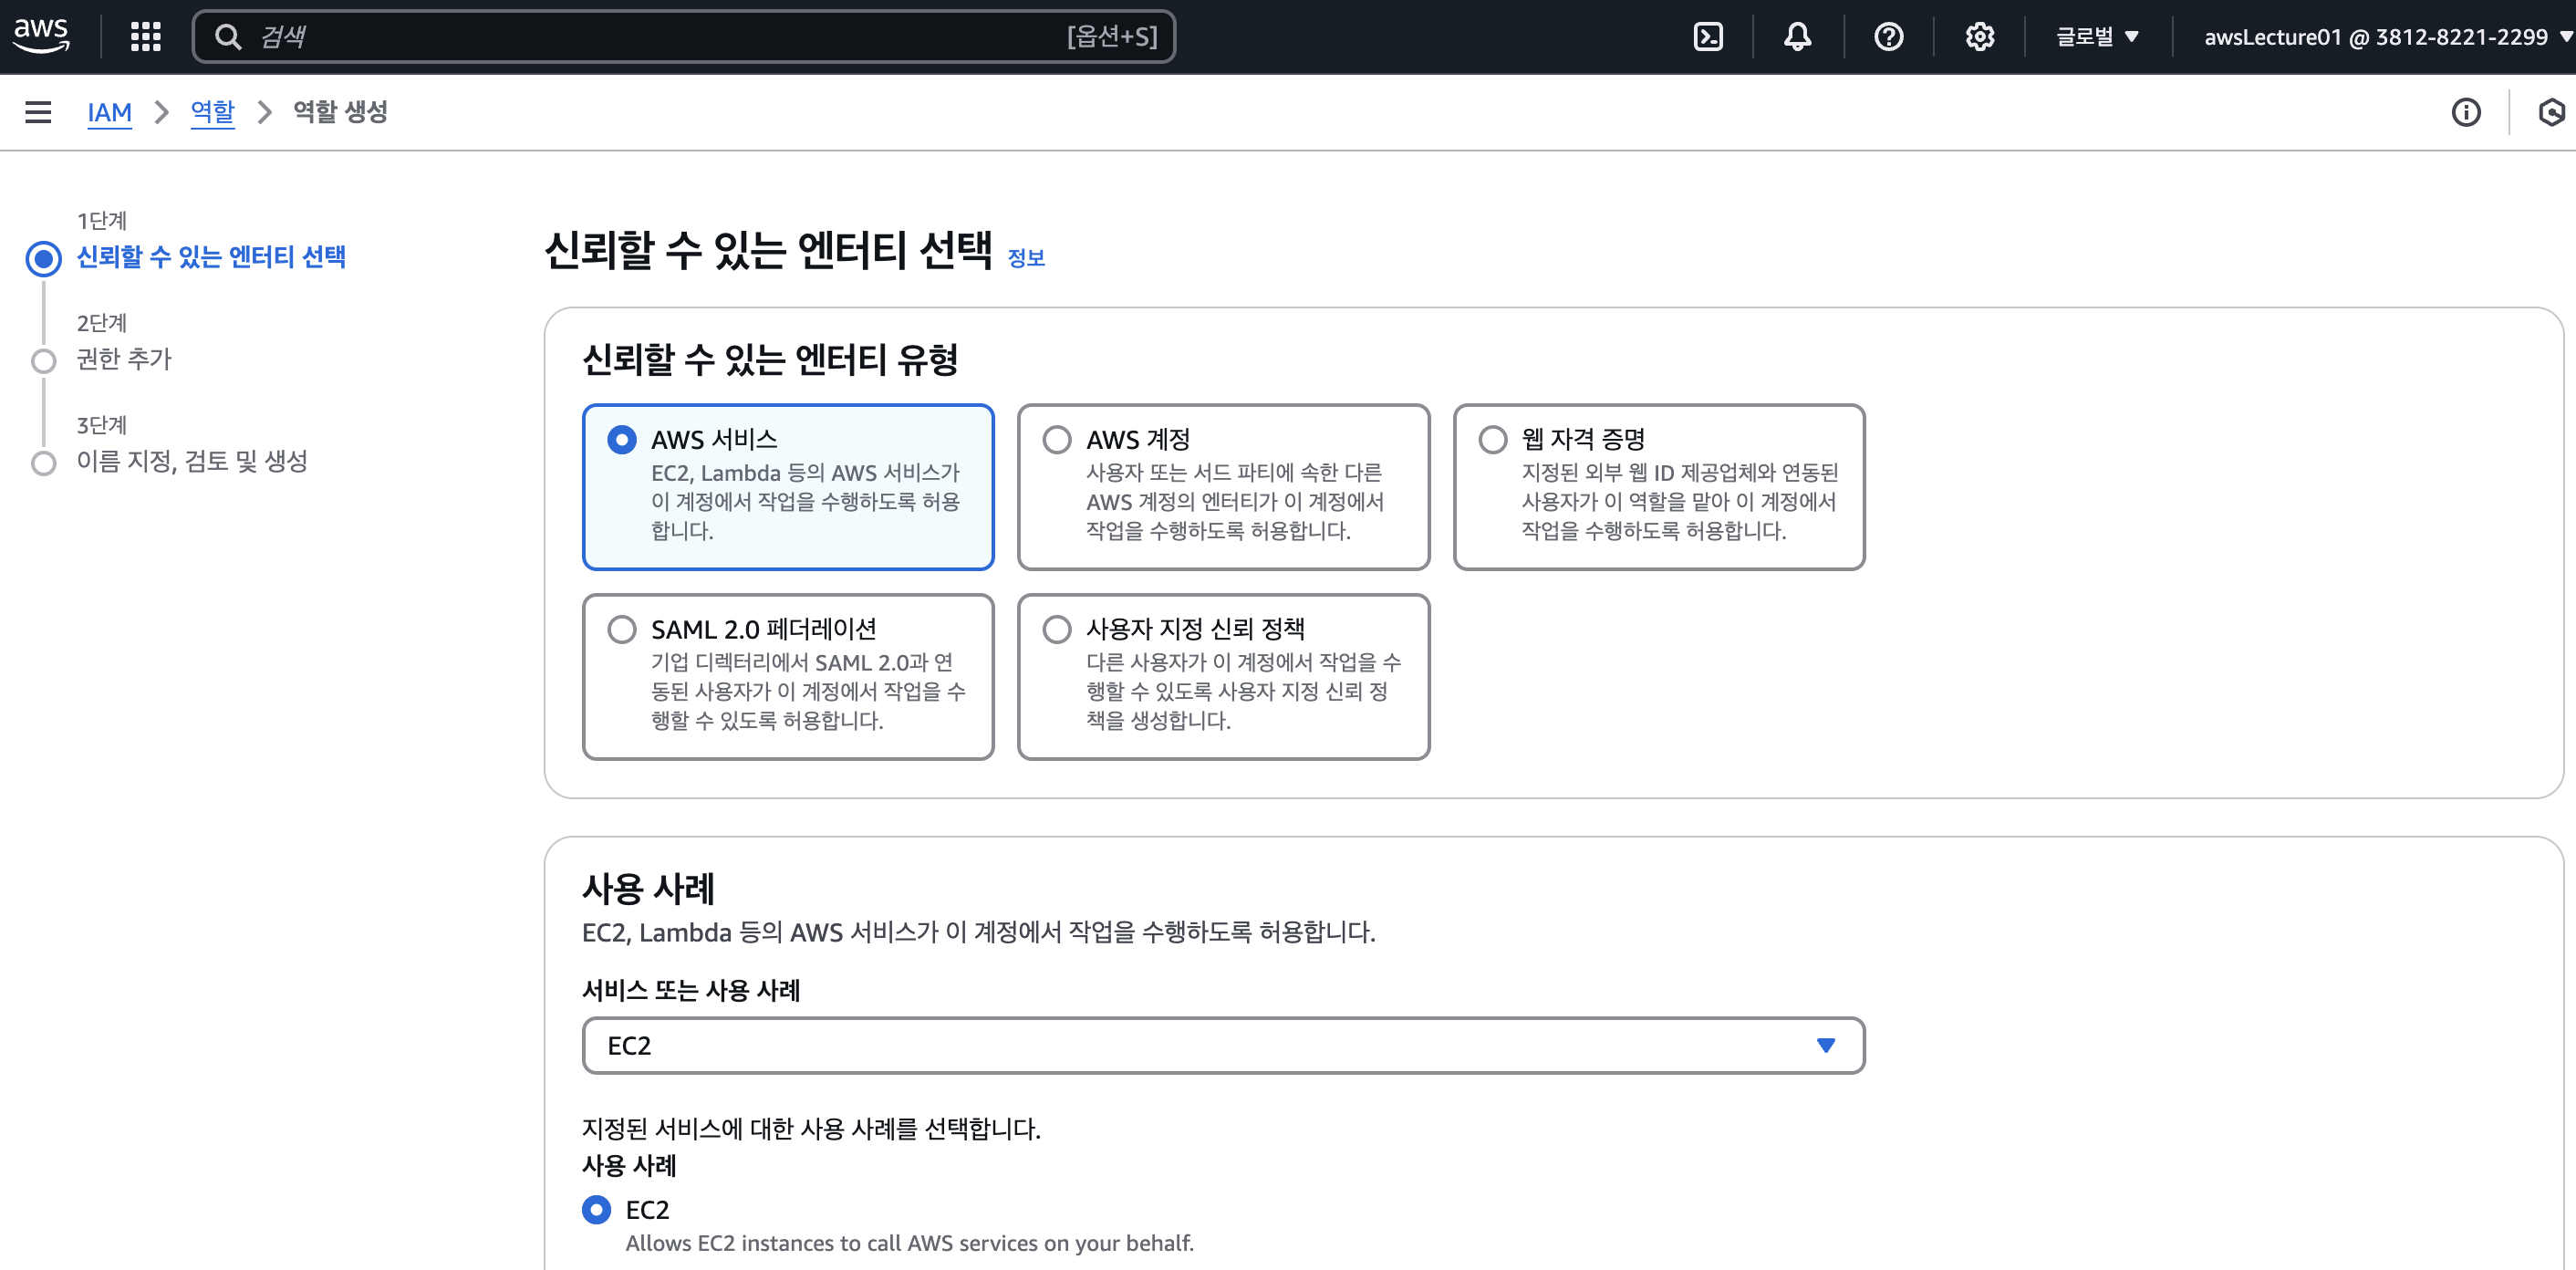The image size is (2576, 1270).
Task: Click the search magnifier icon
Action: point(228,37)
